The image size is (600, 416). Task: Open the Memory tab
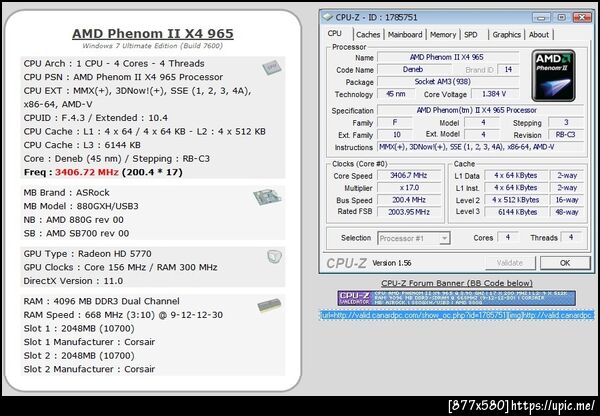(443, 34)
